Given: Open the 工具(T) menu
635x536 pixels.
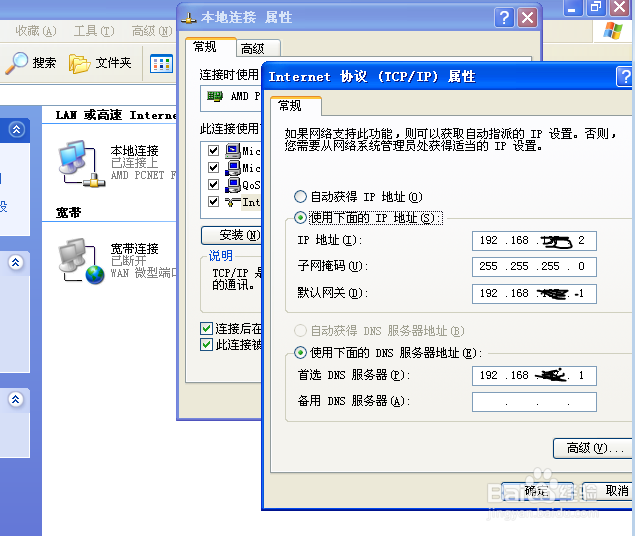Looking at the screenshot, I should click(94, 31).
